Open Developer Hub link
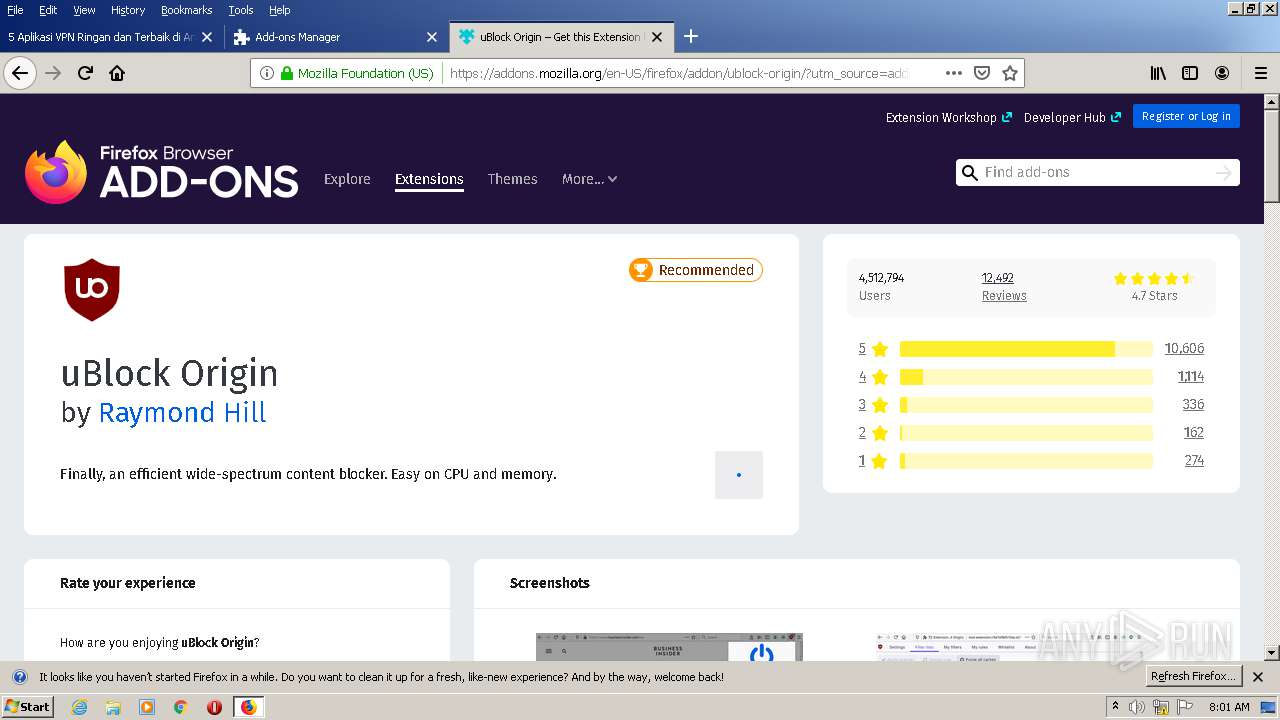 pyautogui.click(x=1072, y=117)
